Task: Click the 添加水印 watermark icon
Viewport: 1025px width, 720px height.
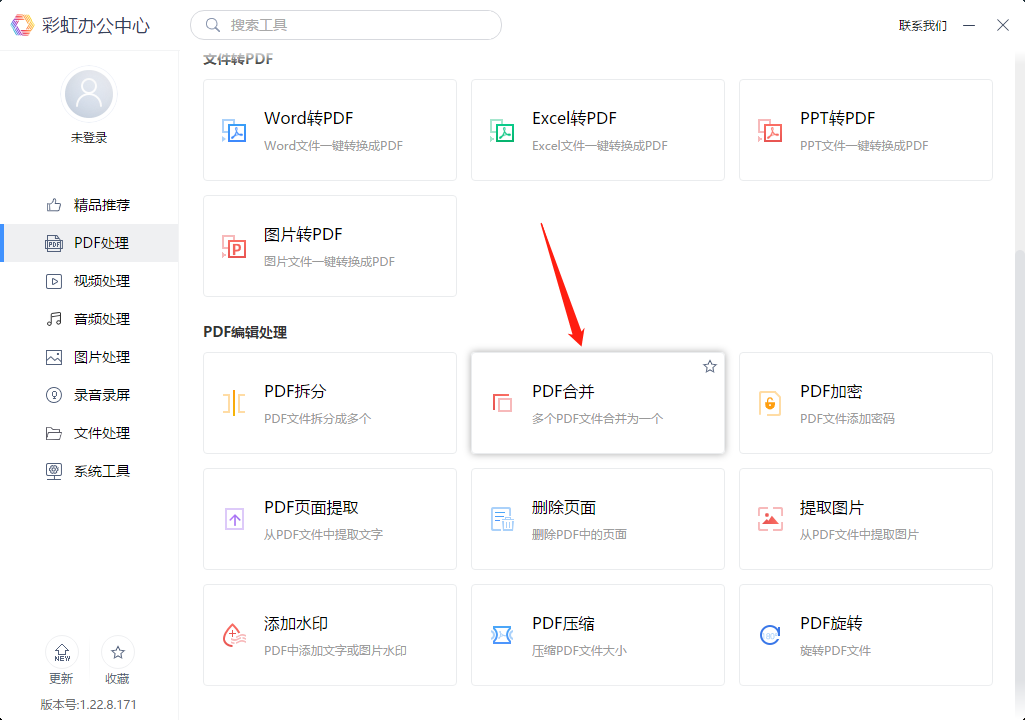Action: pos(234,635)
